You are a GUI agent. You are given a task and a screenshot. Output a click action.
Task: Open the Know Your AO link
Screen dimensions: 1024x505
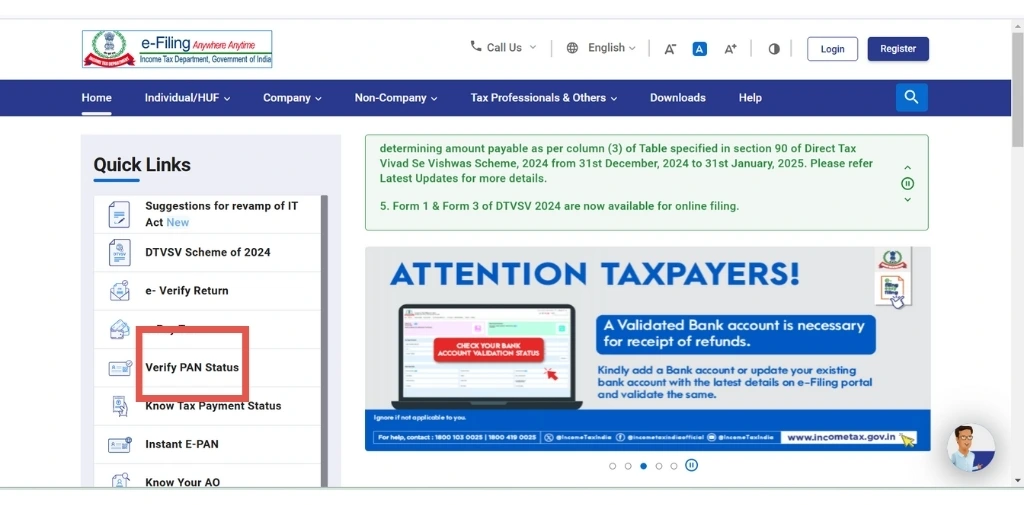pos(182,482)
